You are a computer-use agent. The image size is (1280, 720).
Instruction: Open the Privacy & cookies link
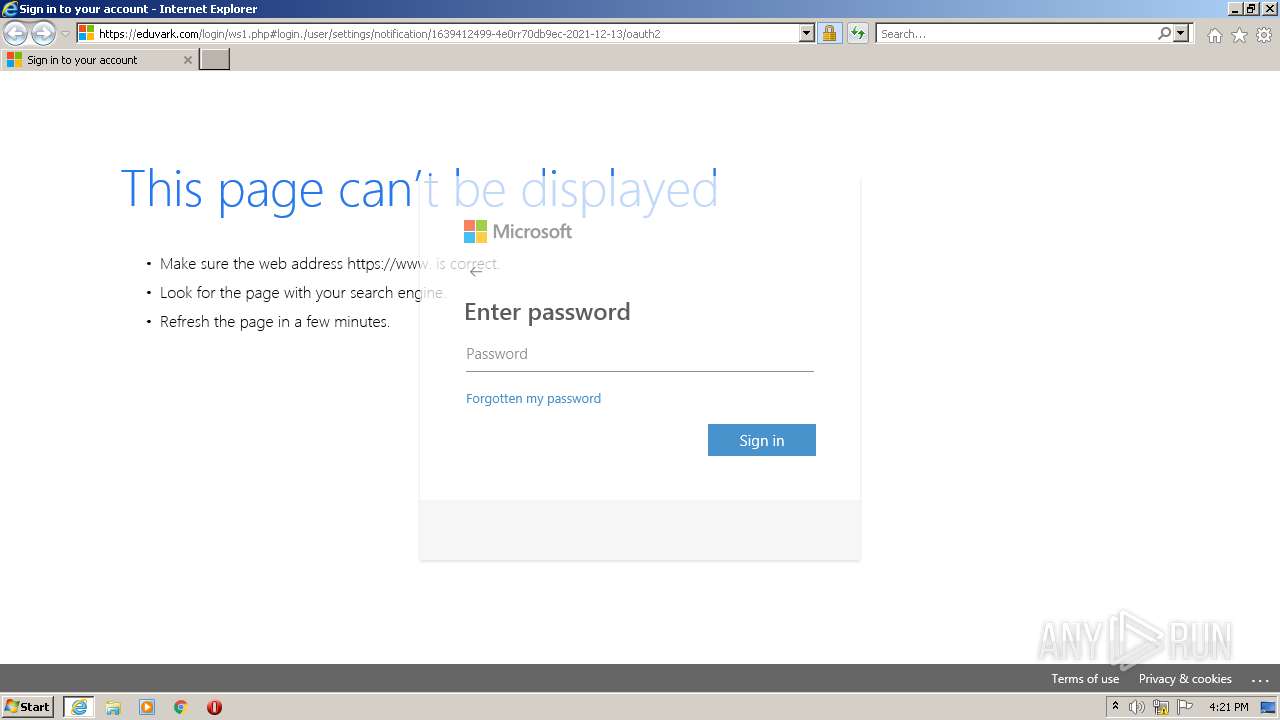point(1185,679)
